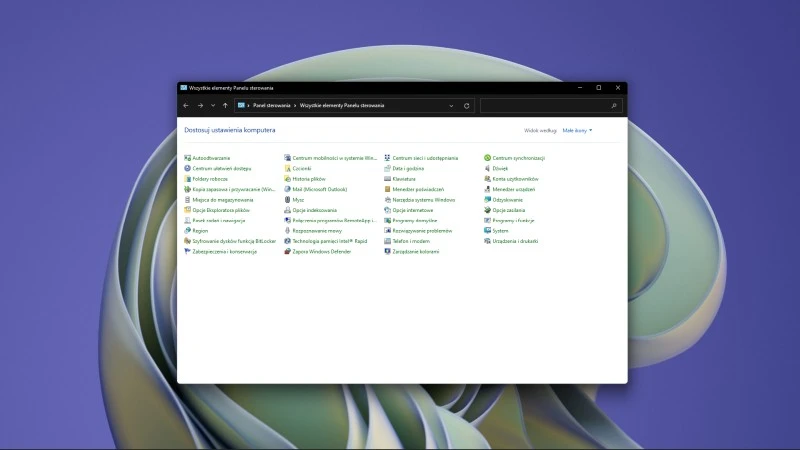Select Wszystkie elementy Panelu sterowania breadcrumb
800x450 pixels.
click(x=342, y=106)
